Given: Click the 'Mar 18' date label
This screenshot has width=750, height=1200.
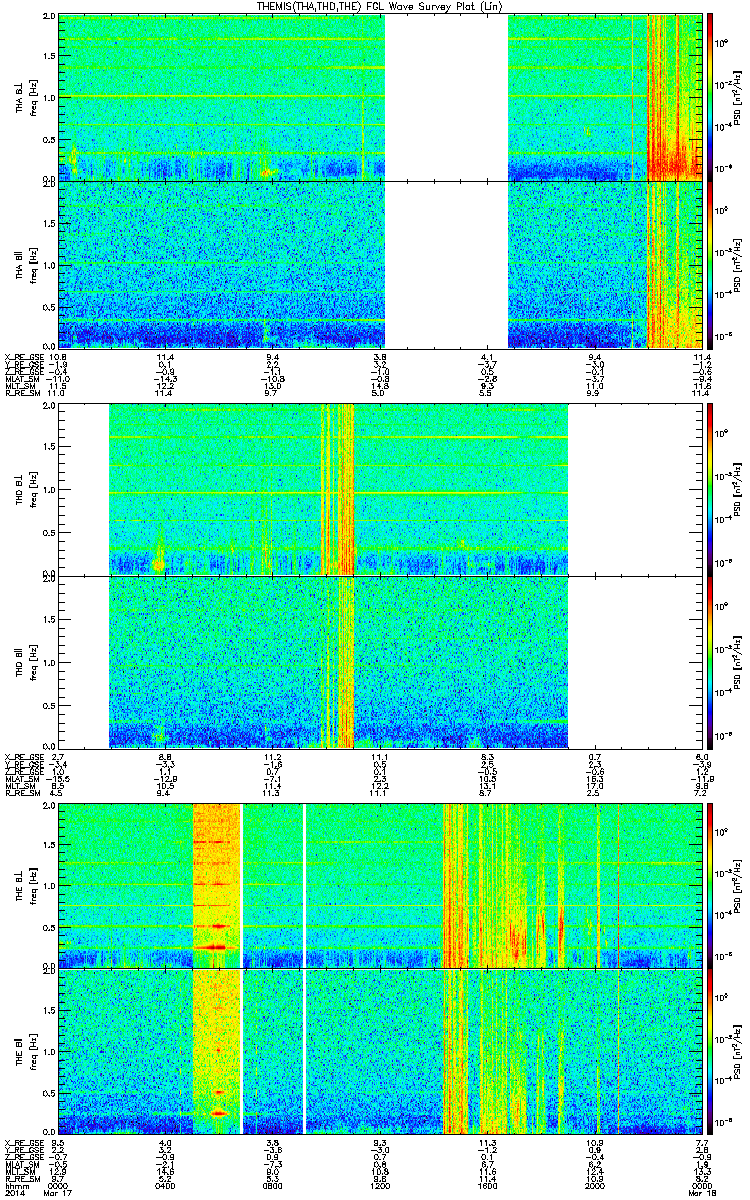Looking at the screenshot, I should pos(702,1194).
